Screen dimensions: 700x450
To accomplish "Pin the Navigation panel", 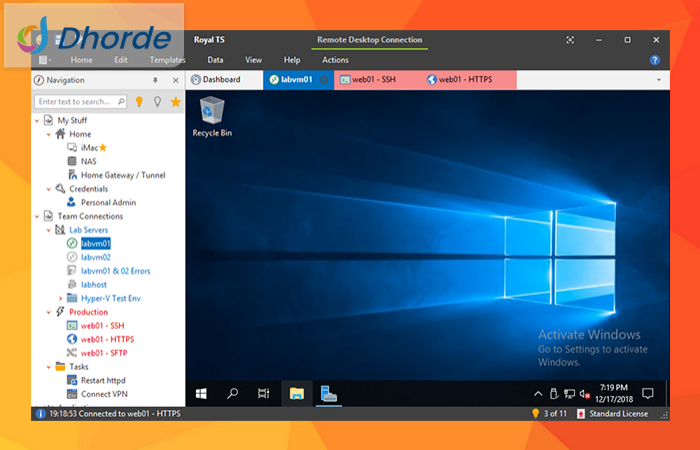I will click(155, 80).
